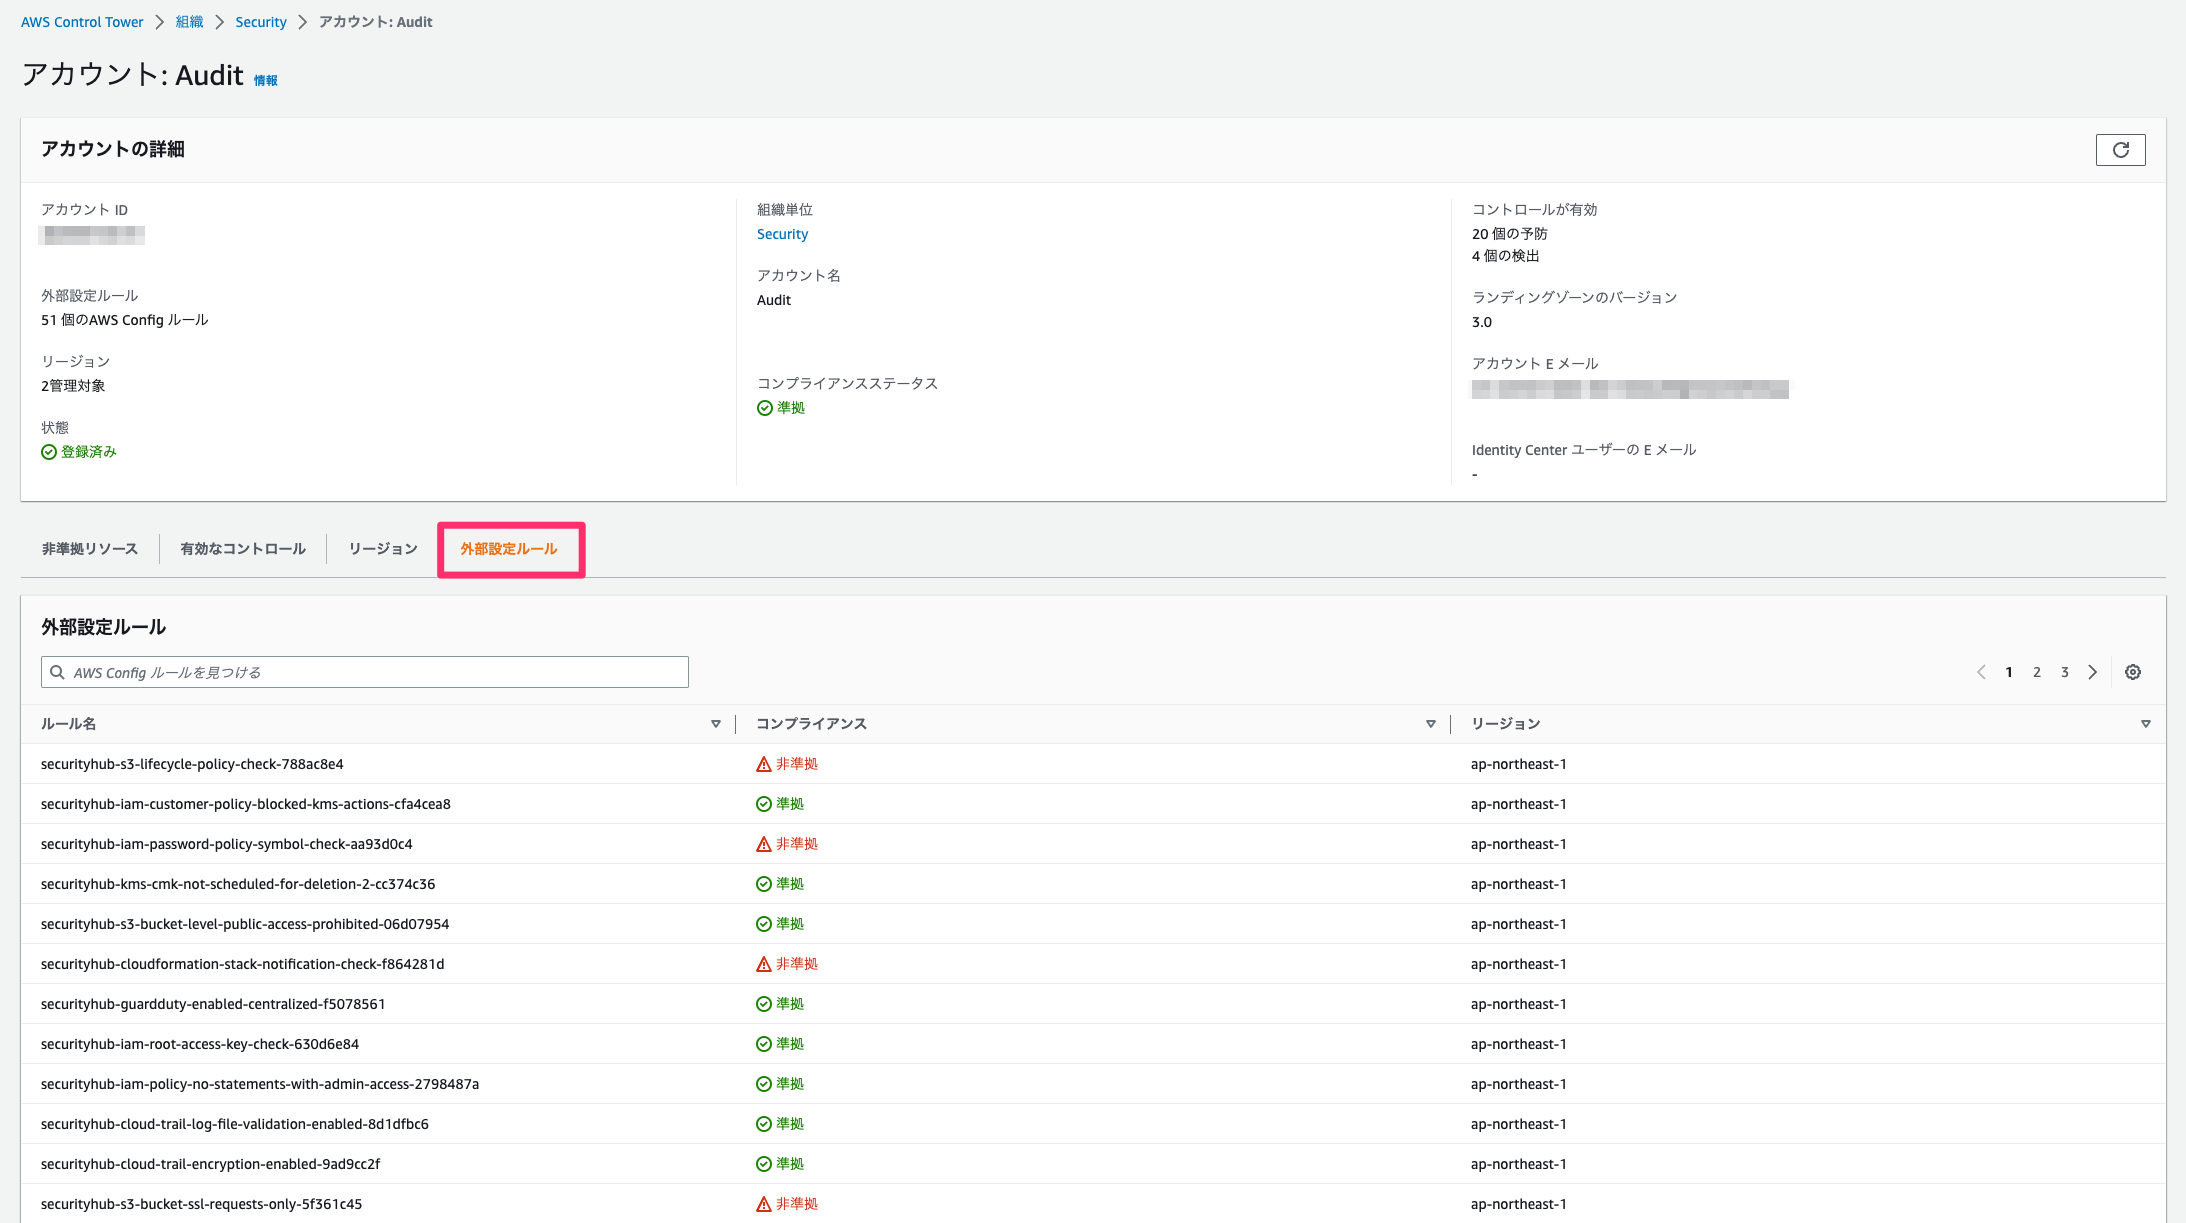Open the リージョン tab
This screenshot has width=2186, height=1223.
[x=383, y=549]
